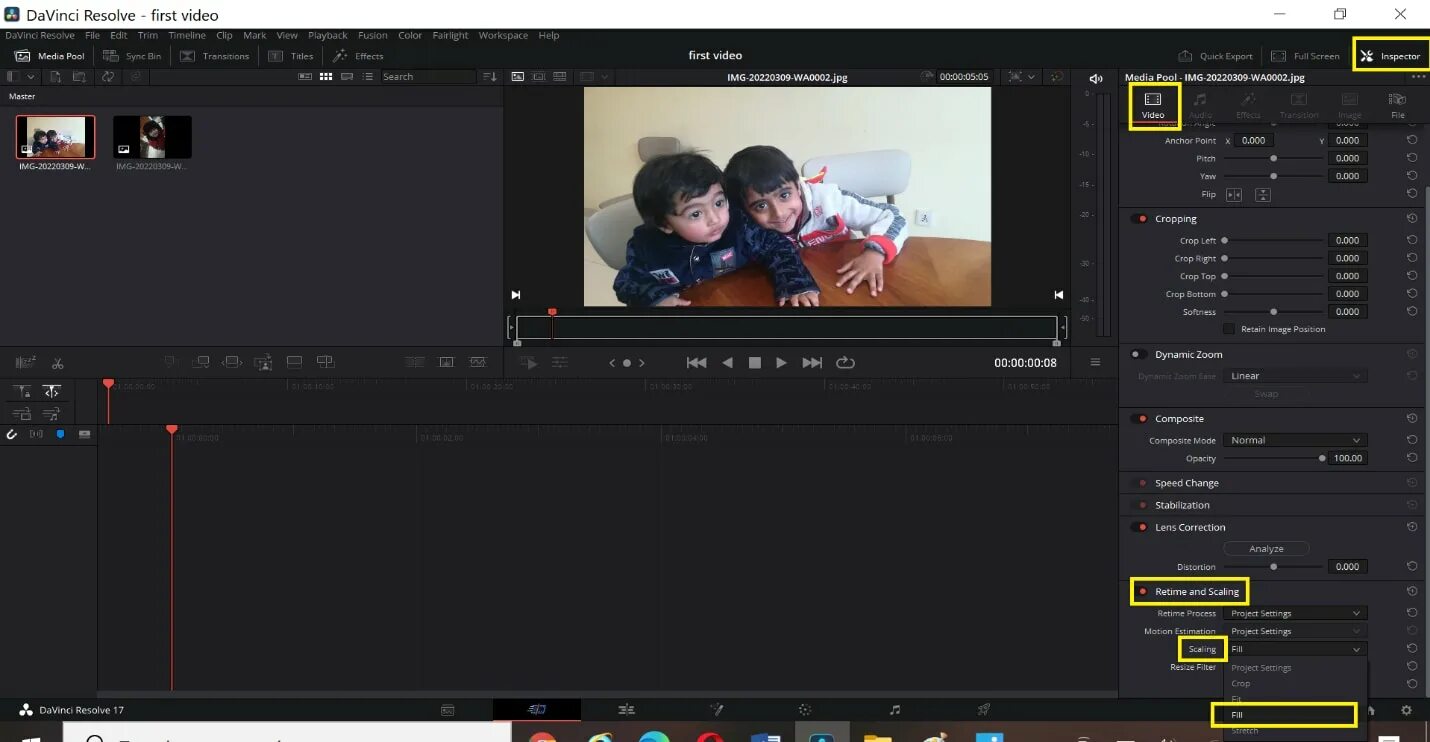Reset the Crop Top value
Screen dimensions: 1430x742
pos(1412,276)
